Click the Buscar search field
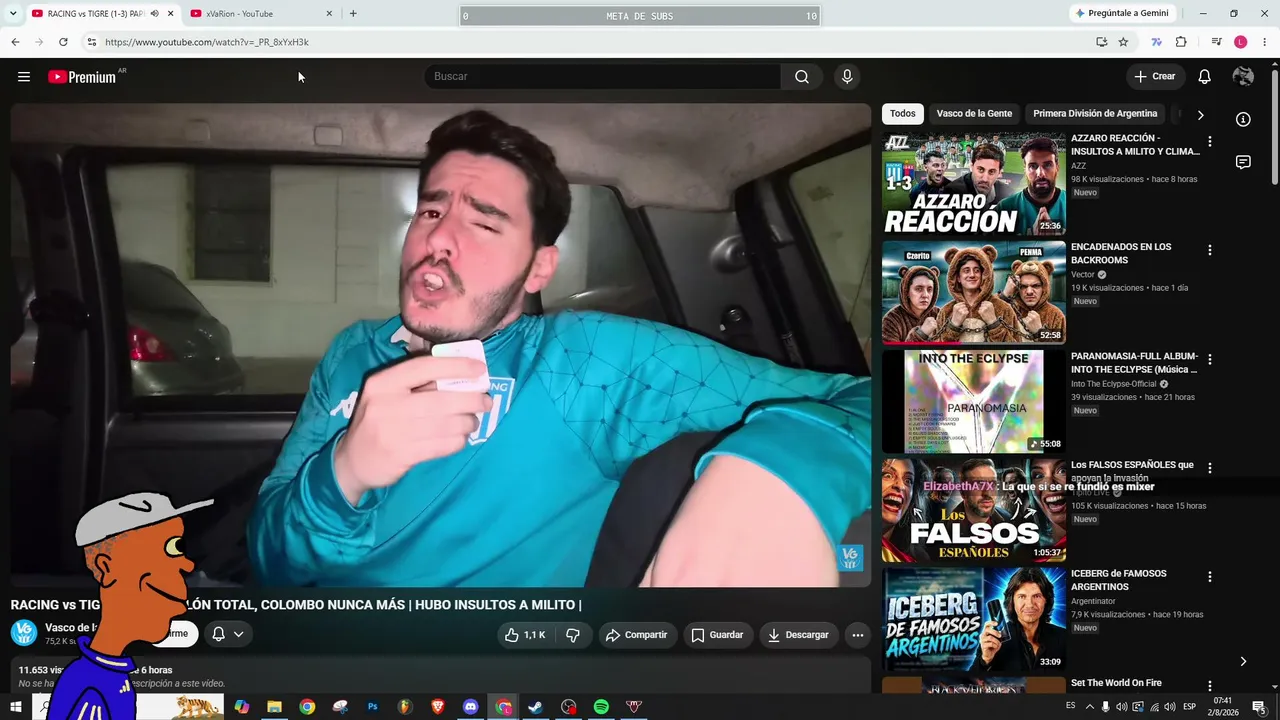Image resolution: width=1280 pixels, height=720 pixels. 603,77
